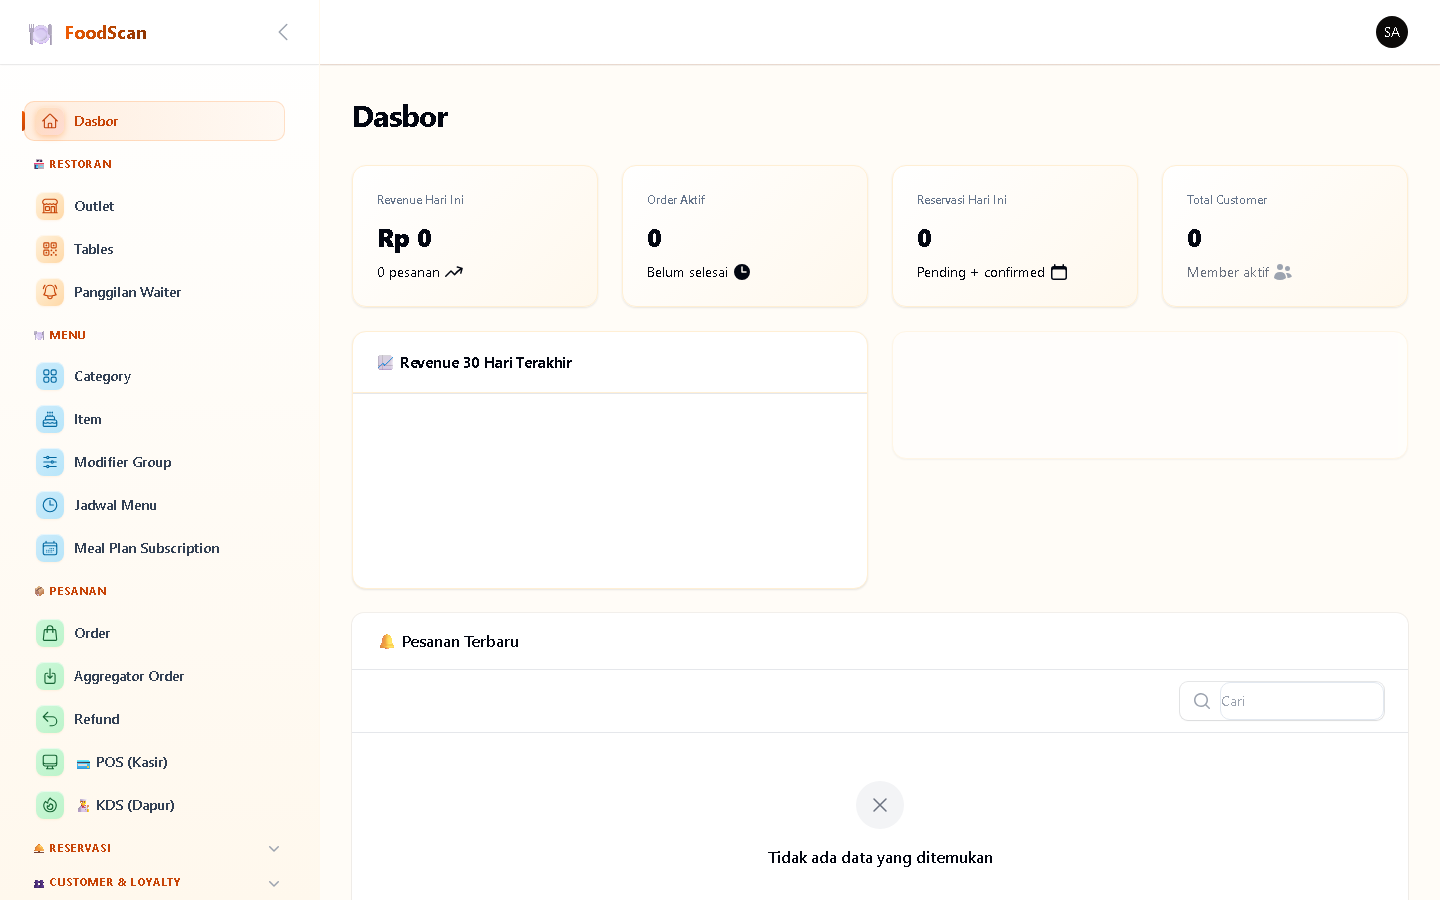Expand the RESERVASI section chevron

click(274, 849)
